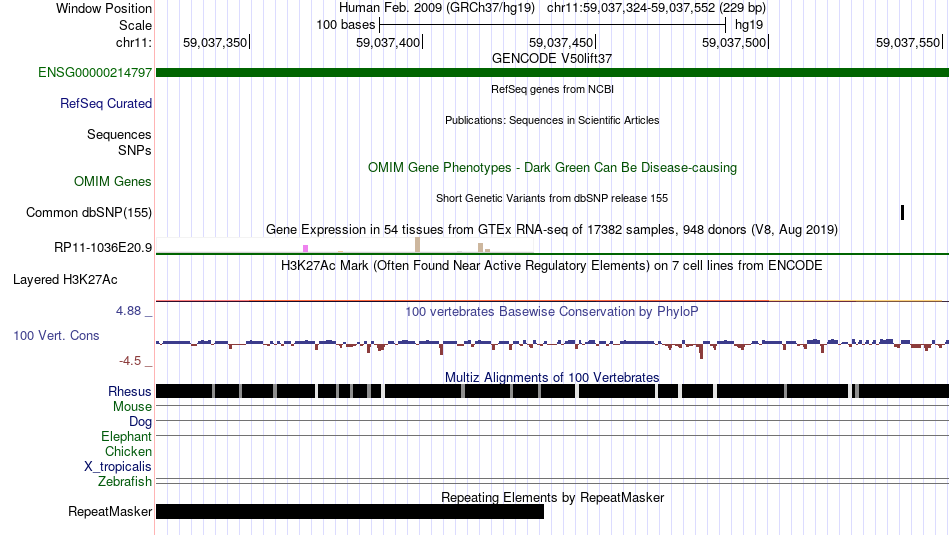Image resolution: width=950 pixels, height=535 pixels.
Task: Click the Common dbSNP(155) label
Action: (88, 213)
